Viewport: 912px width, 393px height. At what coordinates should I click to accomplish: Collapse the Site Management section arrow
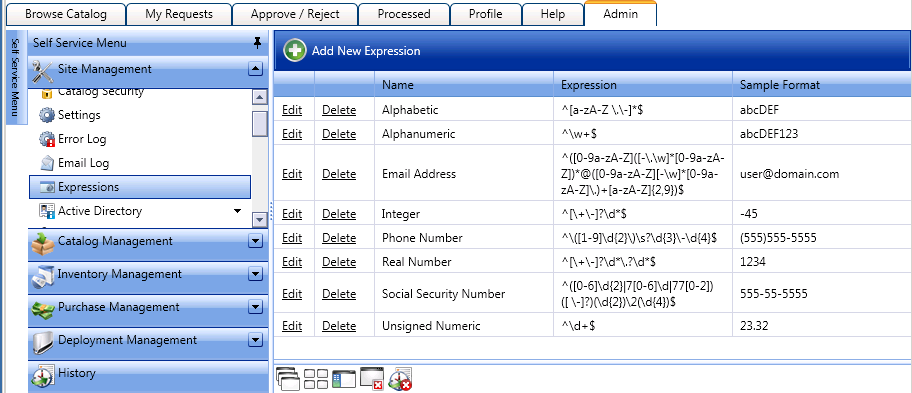(255, 69)
